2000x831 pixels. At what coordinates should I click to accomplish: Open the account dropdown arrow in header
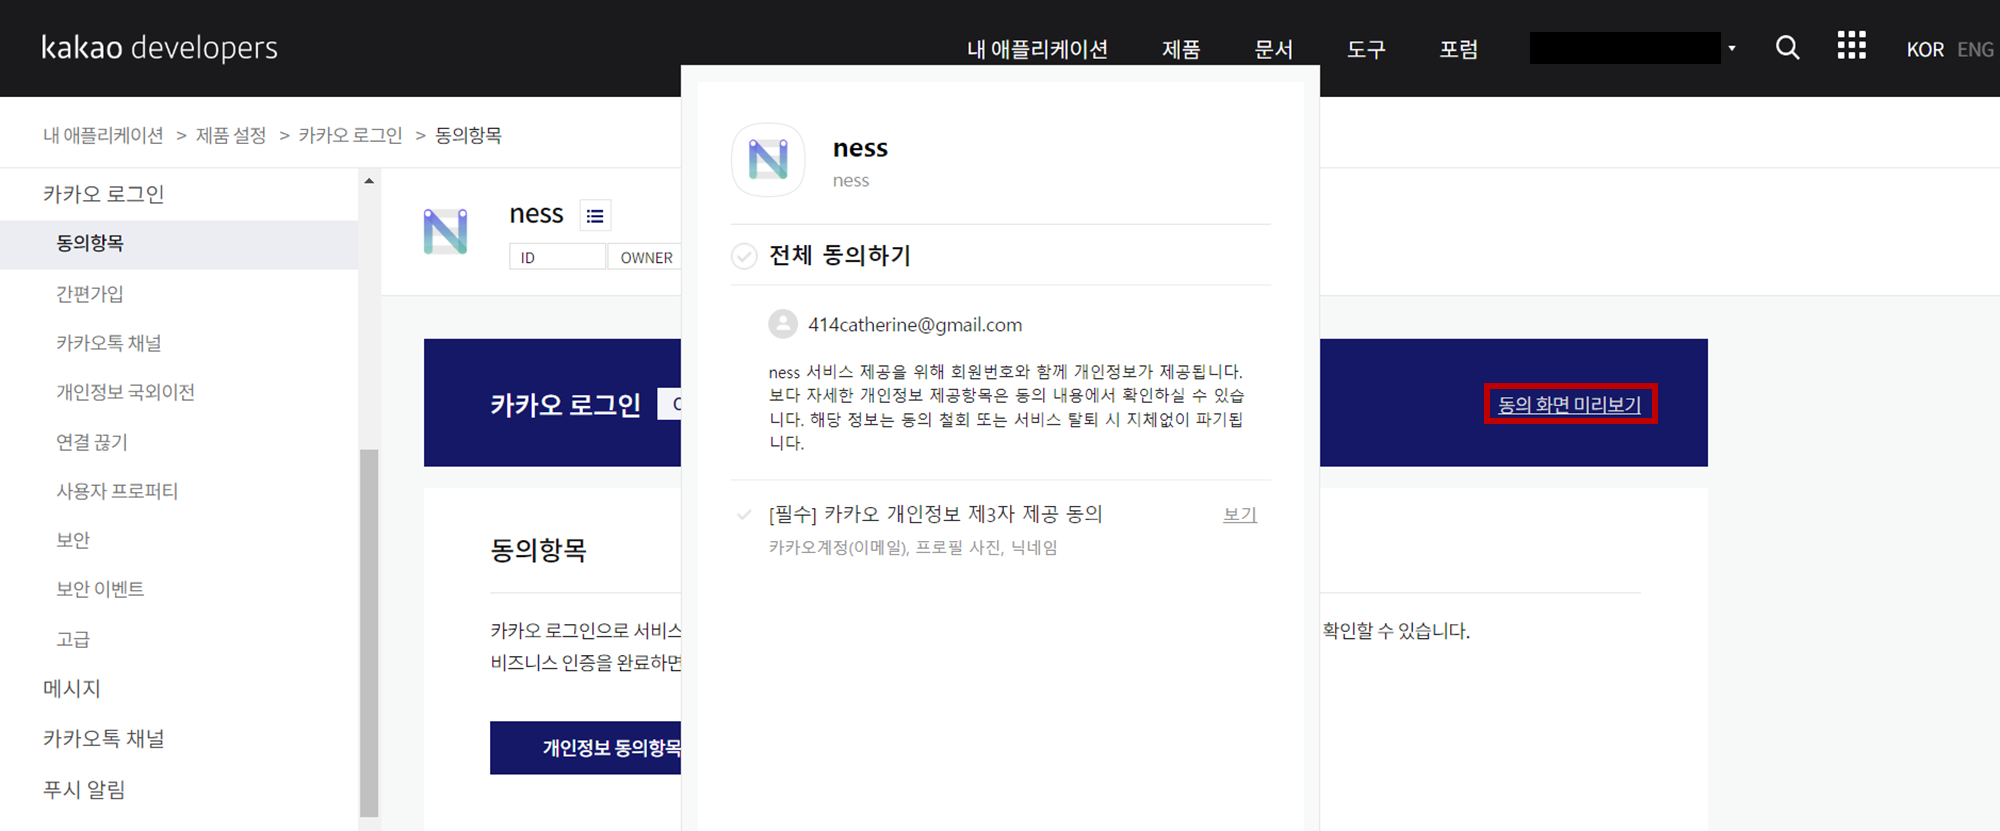(x=1731, y=48)
